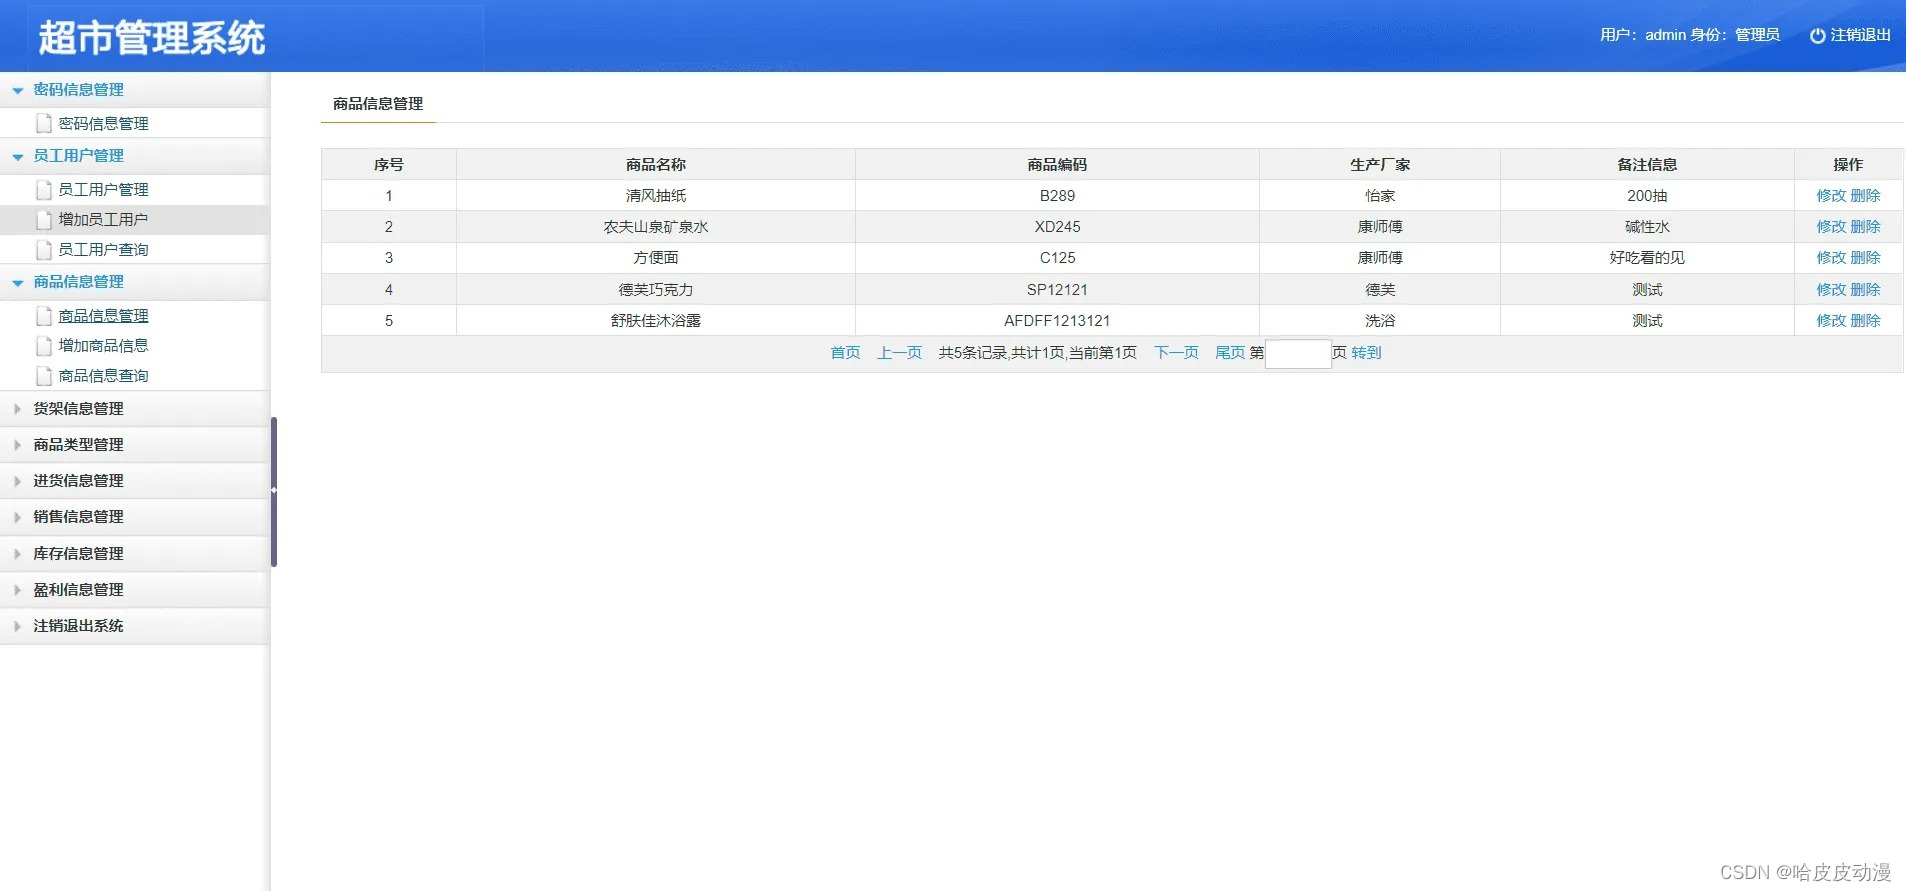The width and height of the screenshot is (1906, 891).
Task: Collapse the 员工用户管理 section arrow
Action: coord(17,156)
